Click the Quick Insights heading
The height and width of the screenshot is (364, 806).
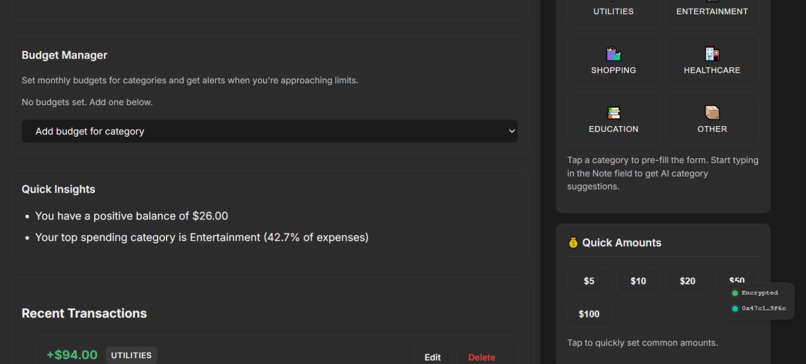(58, 189)
